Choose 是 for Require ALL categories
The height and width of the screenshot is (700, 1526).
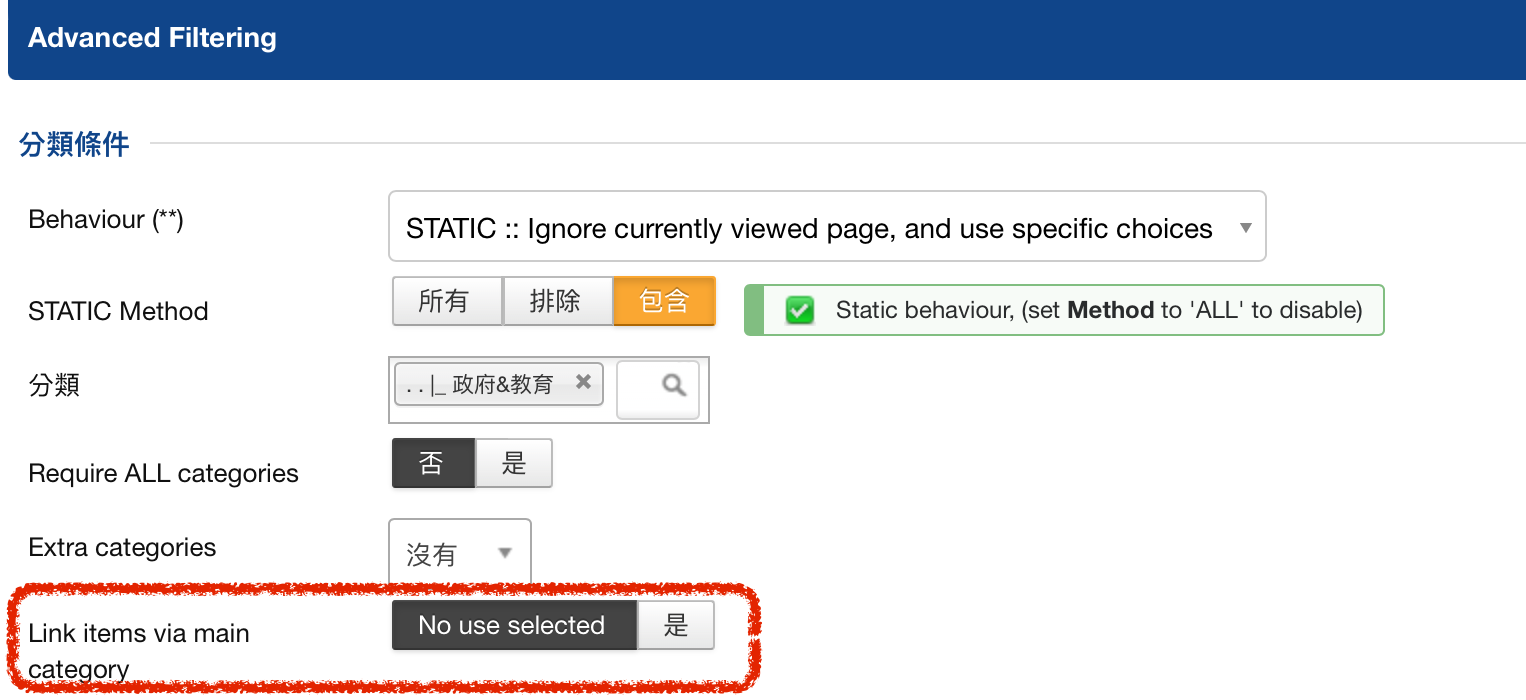click(514, 464)
